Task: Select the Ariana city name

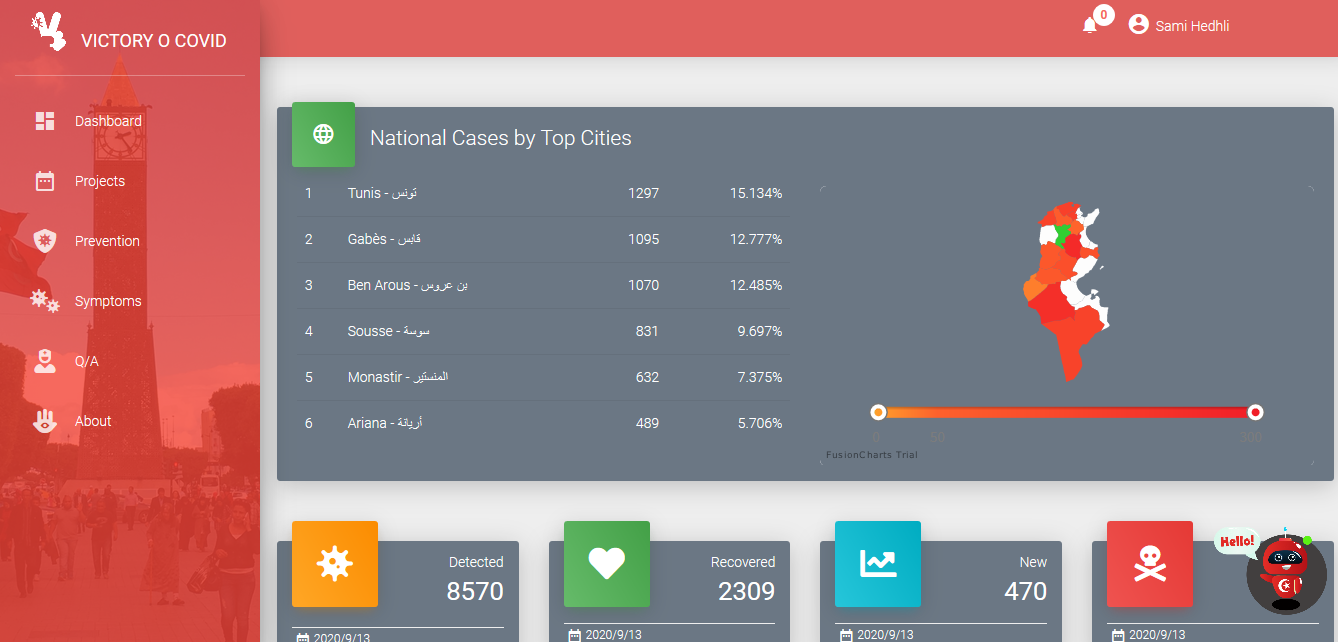Action: coord(385,423)
